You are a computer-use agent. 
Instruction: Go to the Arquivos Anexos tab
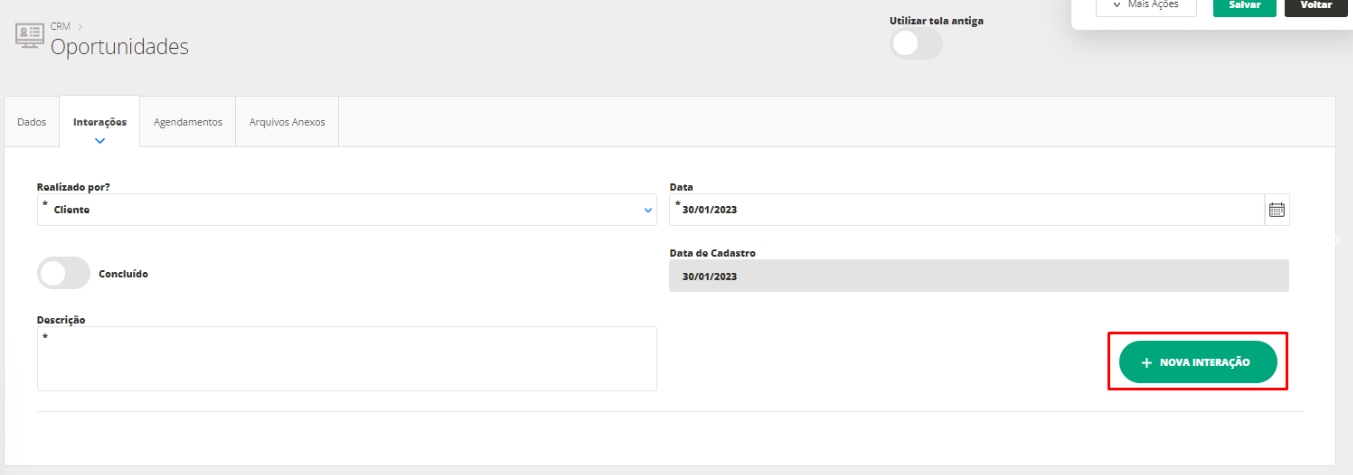click(287, 122)
